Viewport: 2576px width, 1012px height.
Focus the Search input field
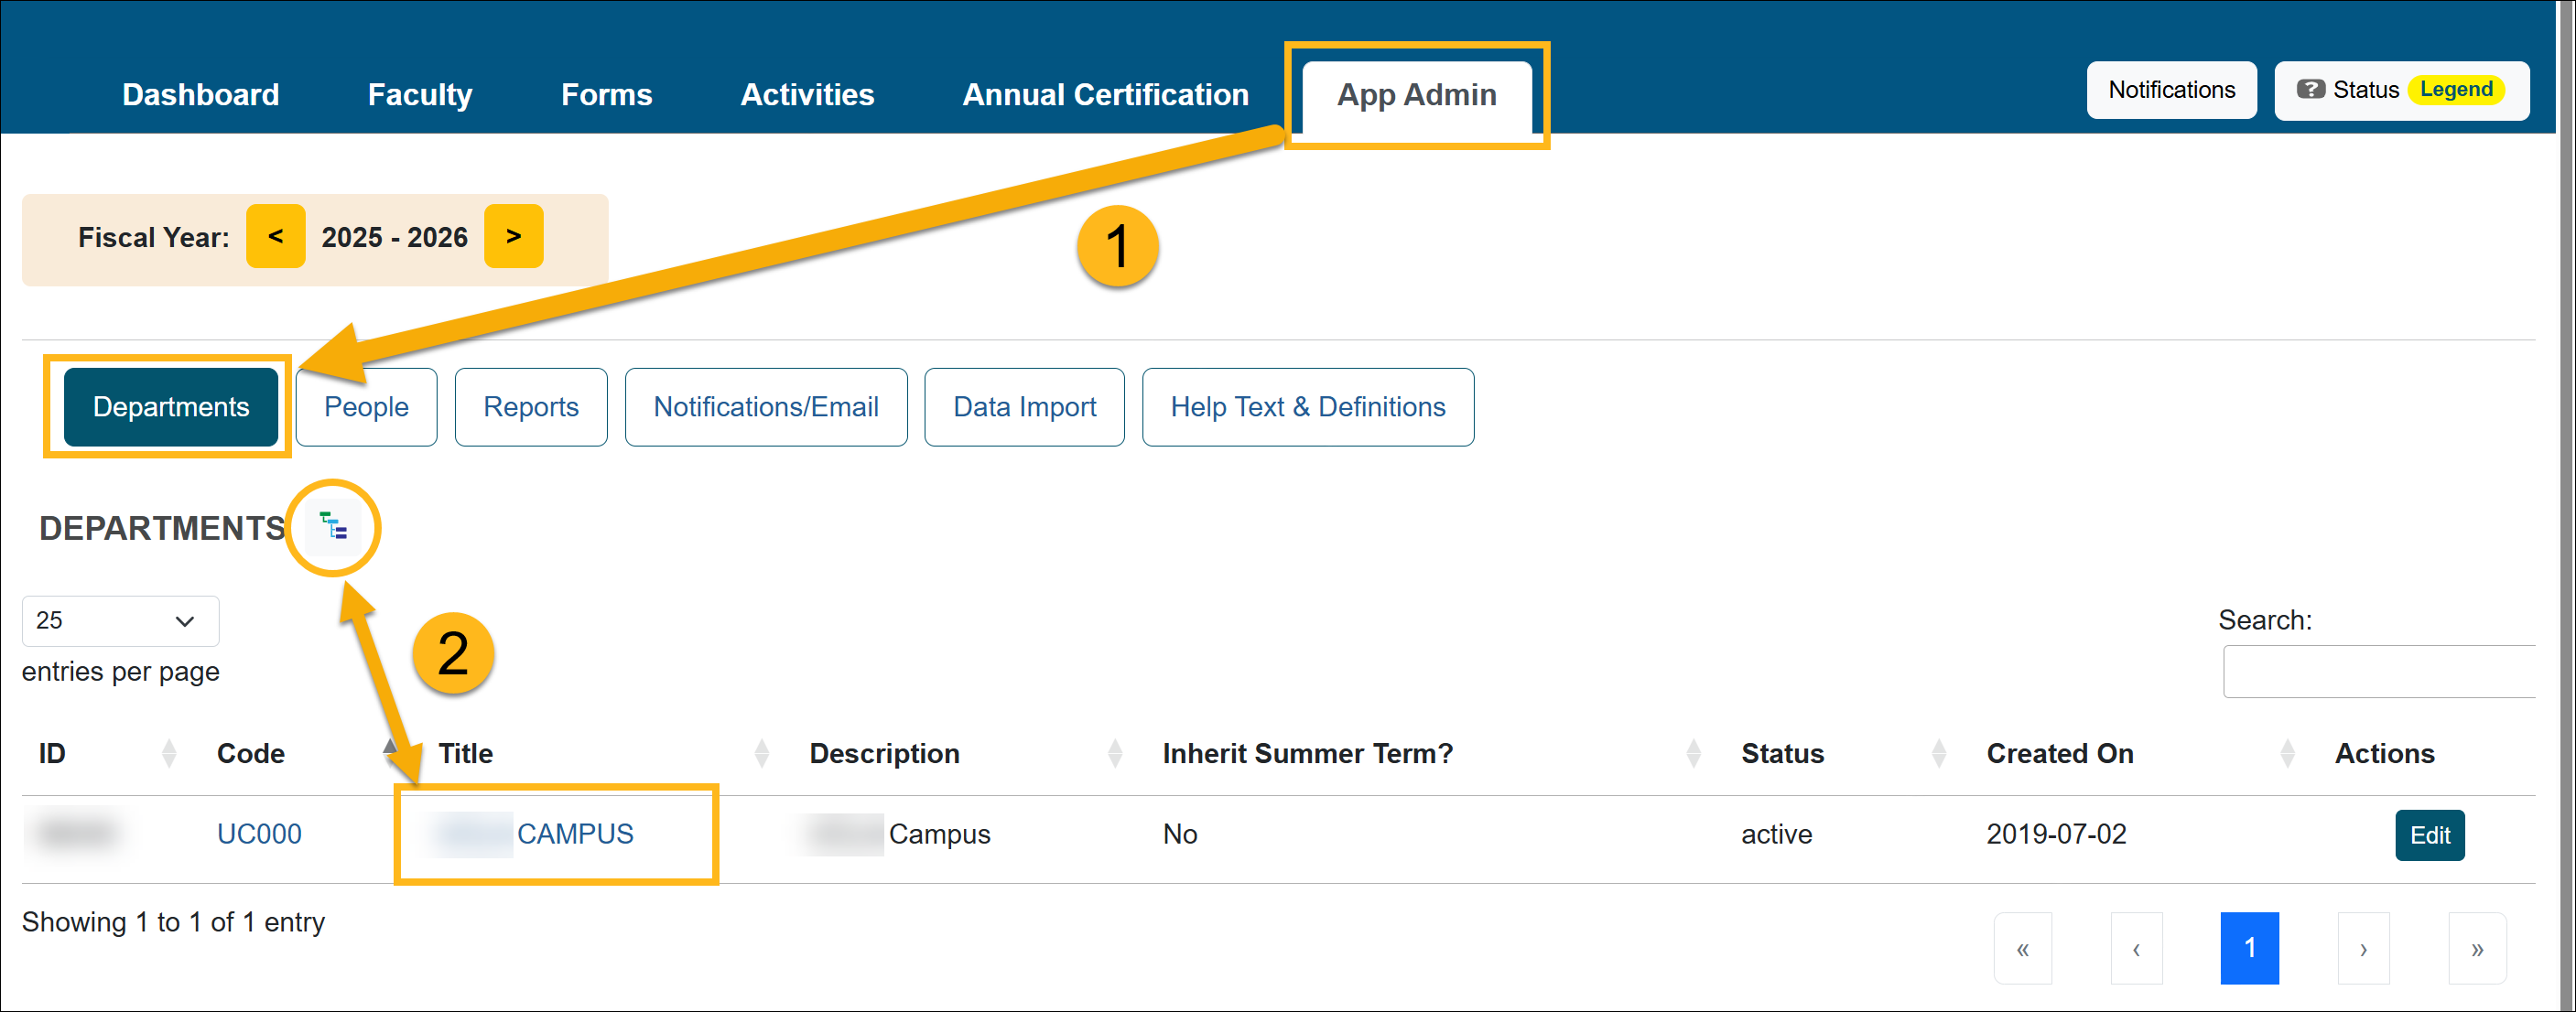click(x=2380, y=671)
